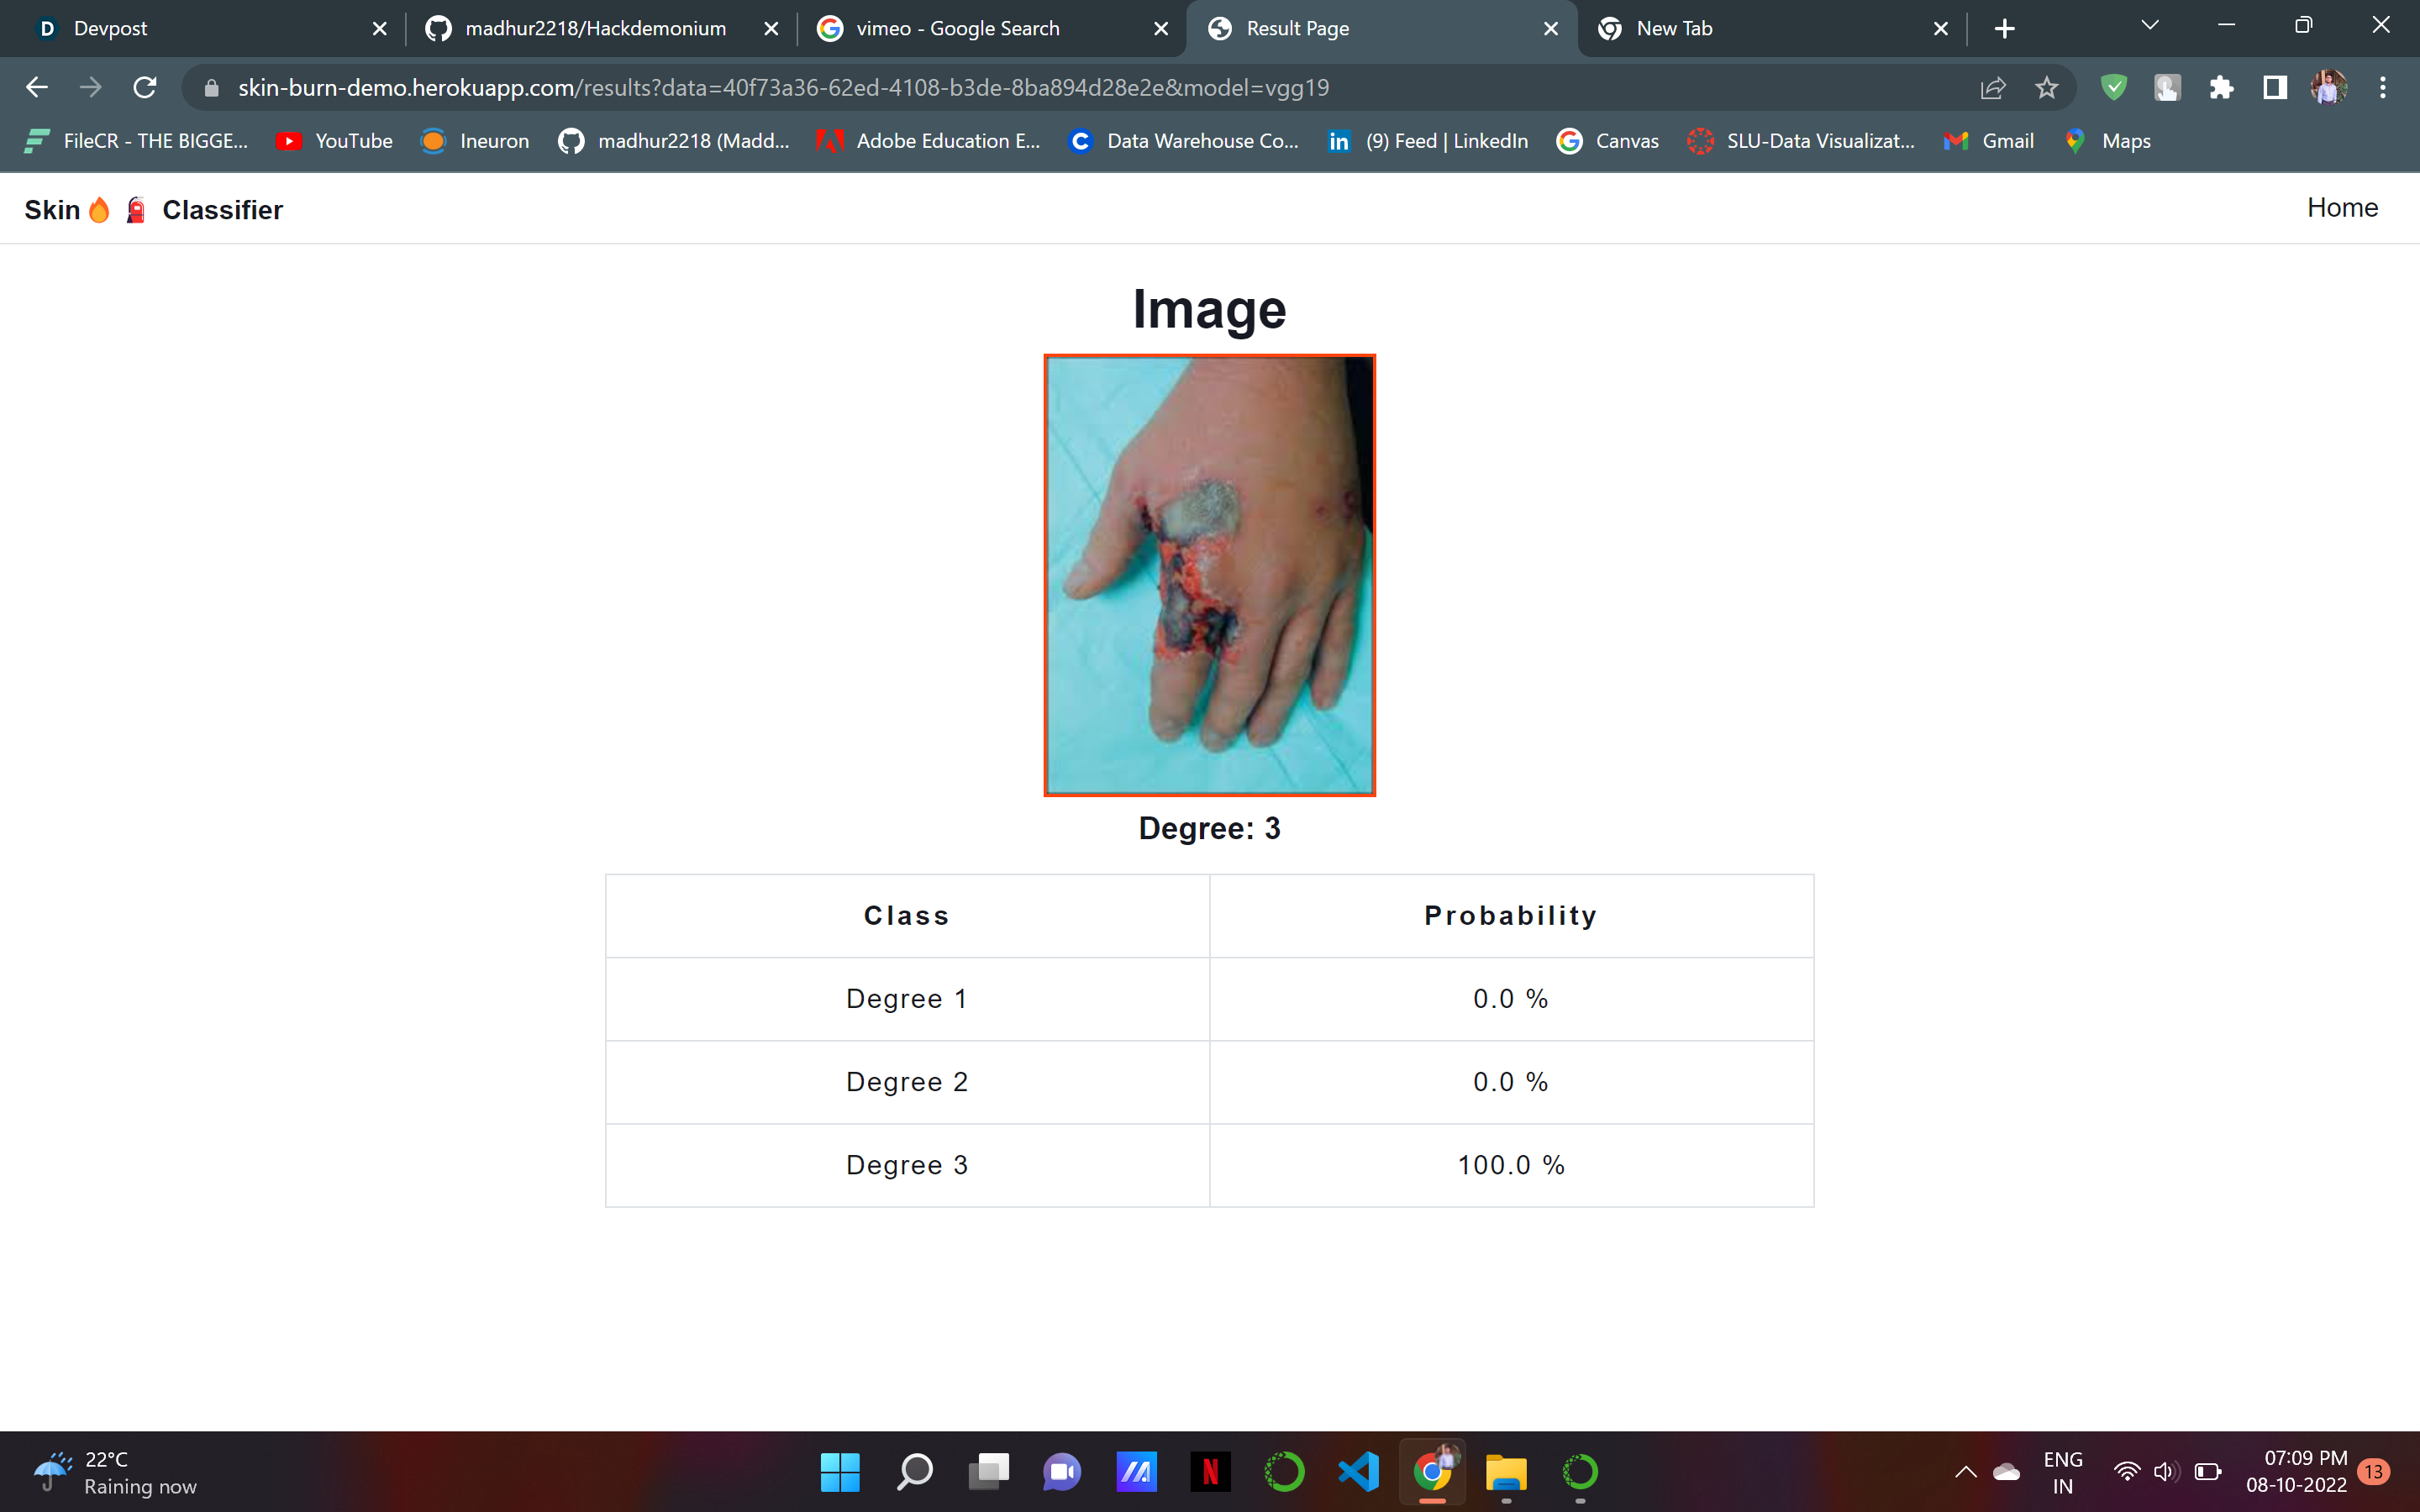2420x1512 pixels.
Task: Switch to madhur2218/Hackdemonium tab
Action: tap(595, 28)
